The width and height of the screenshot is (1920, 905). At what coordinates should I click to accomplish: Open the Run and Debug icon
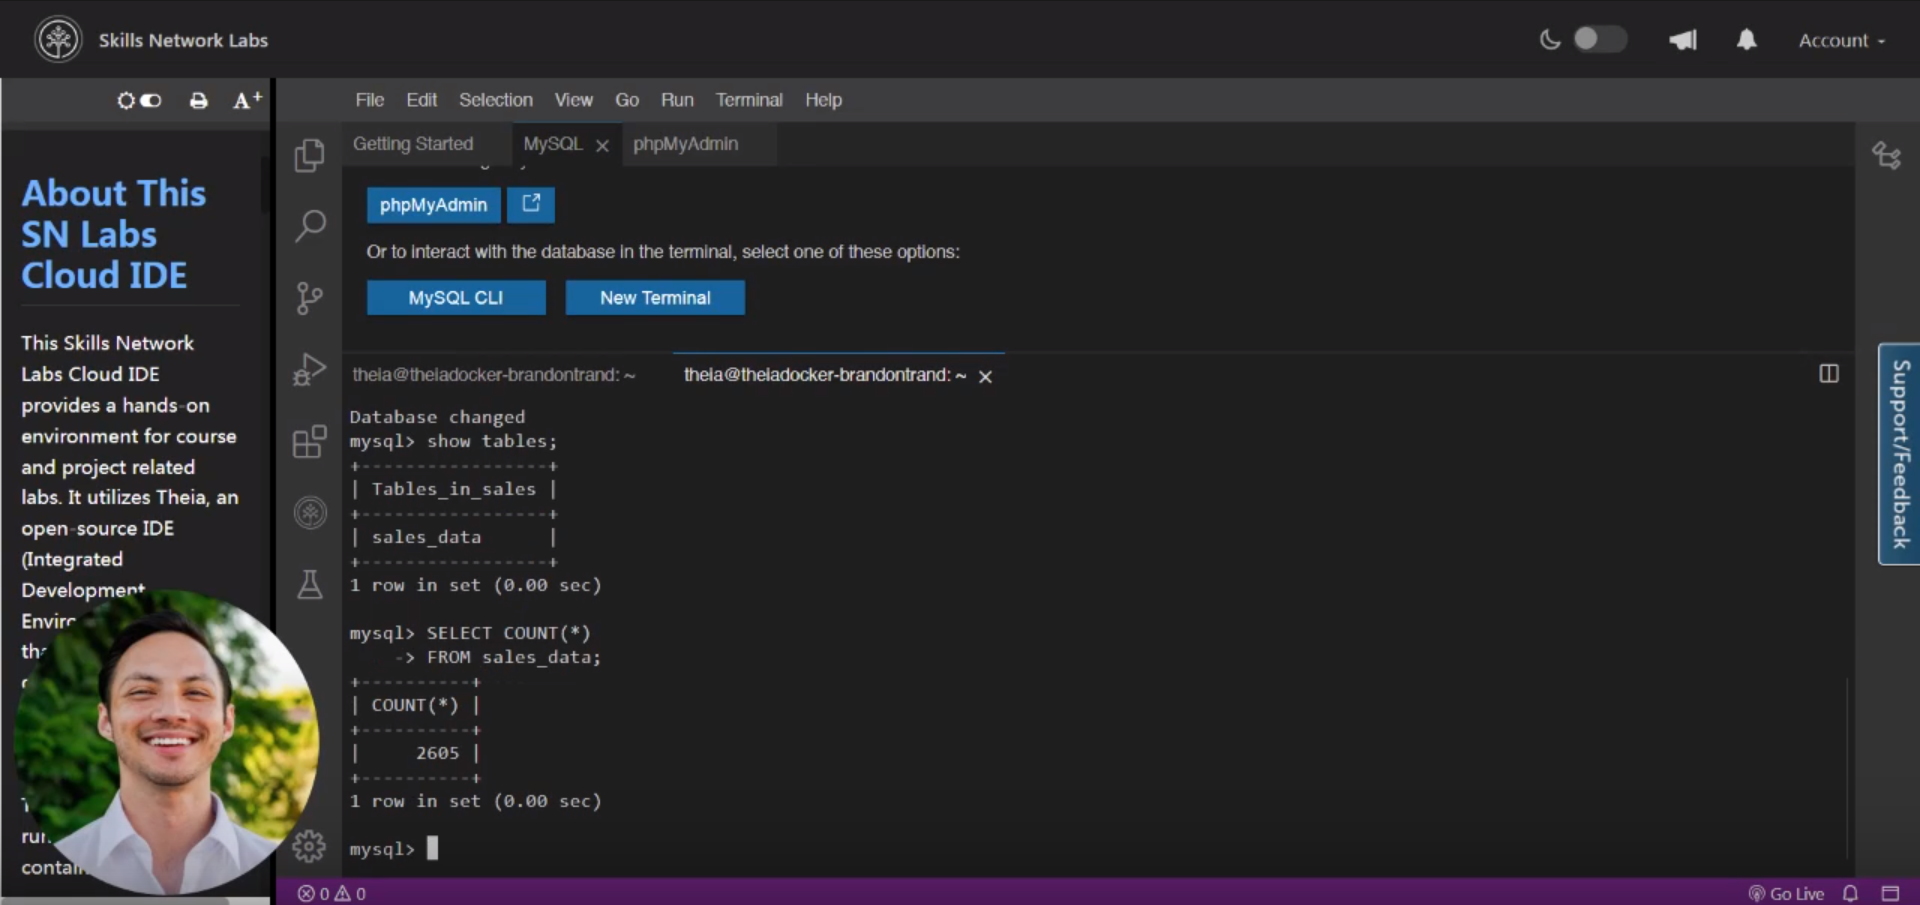[309, 370]
